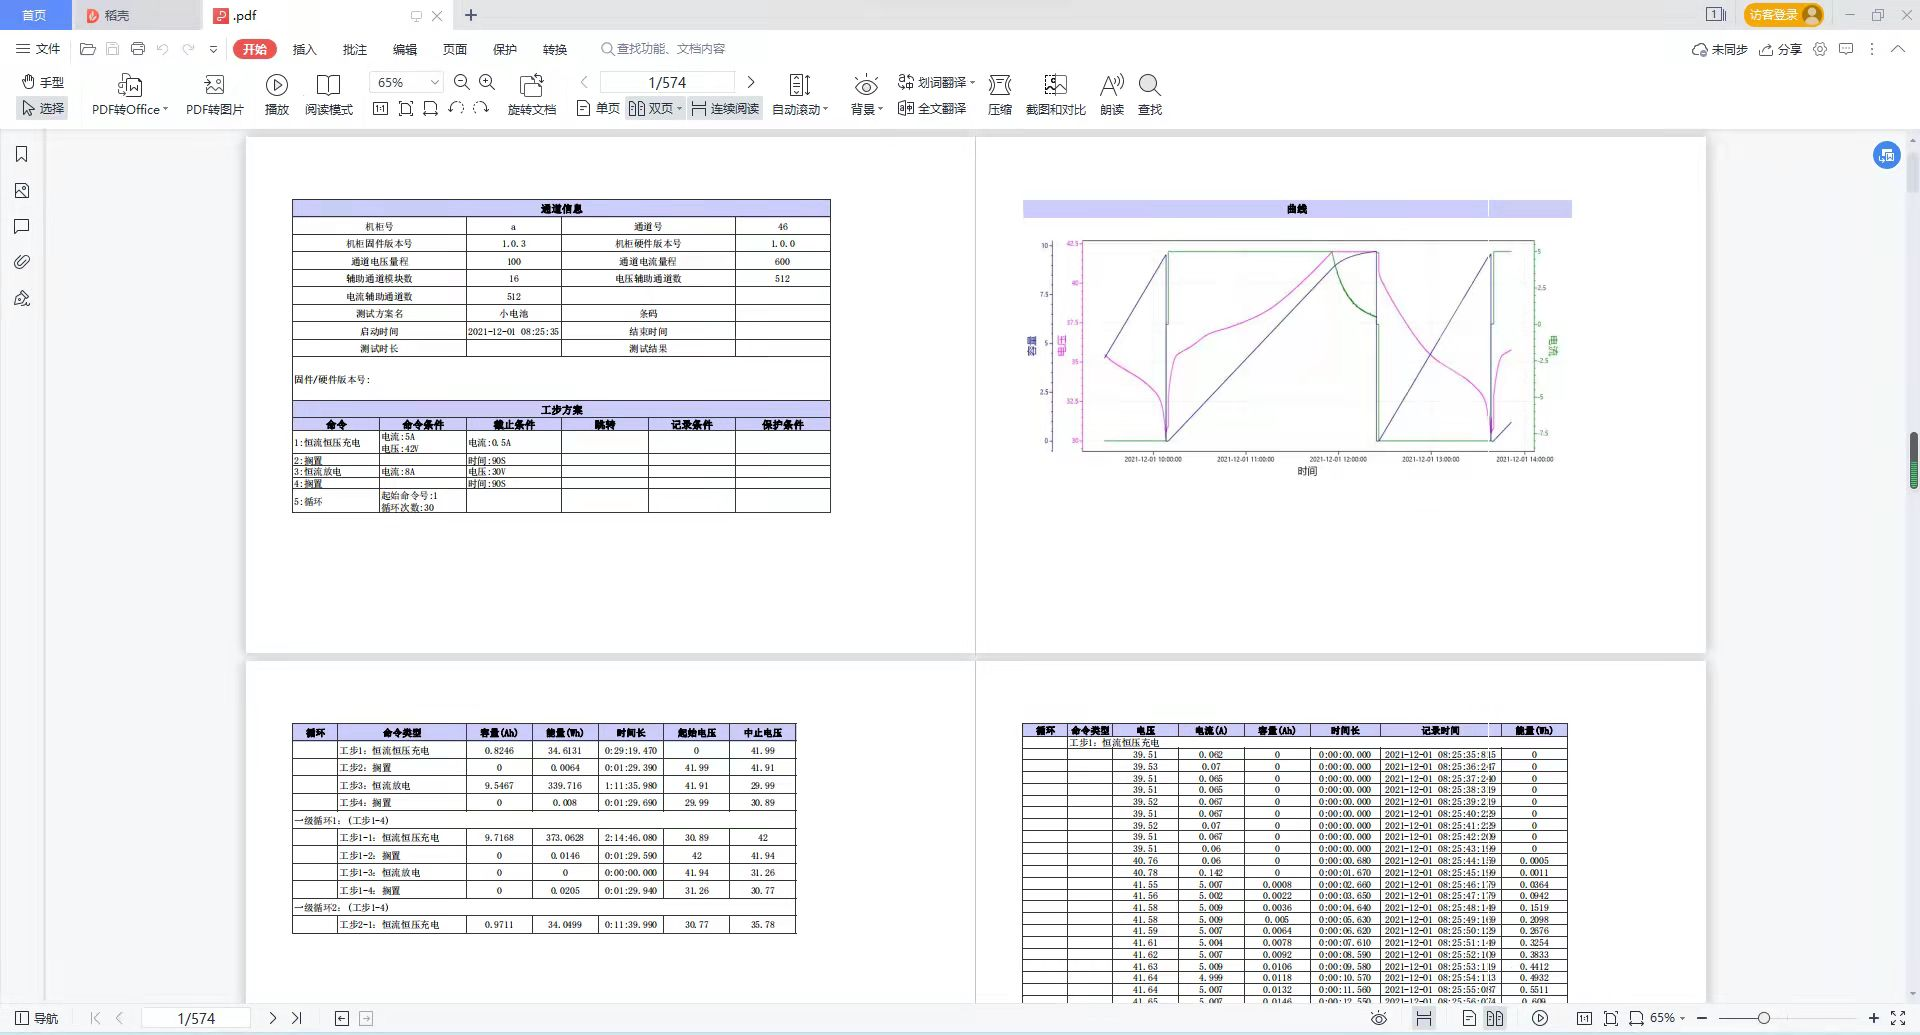
Task: Click PDF转图片 convert to image
Action: click(214, 95)
